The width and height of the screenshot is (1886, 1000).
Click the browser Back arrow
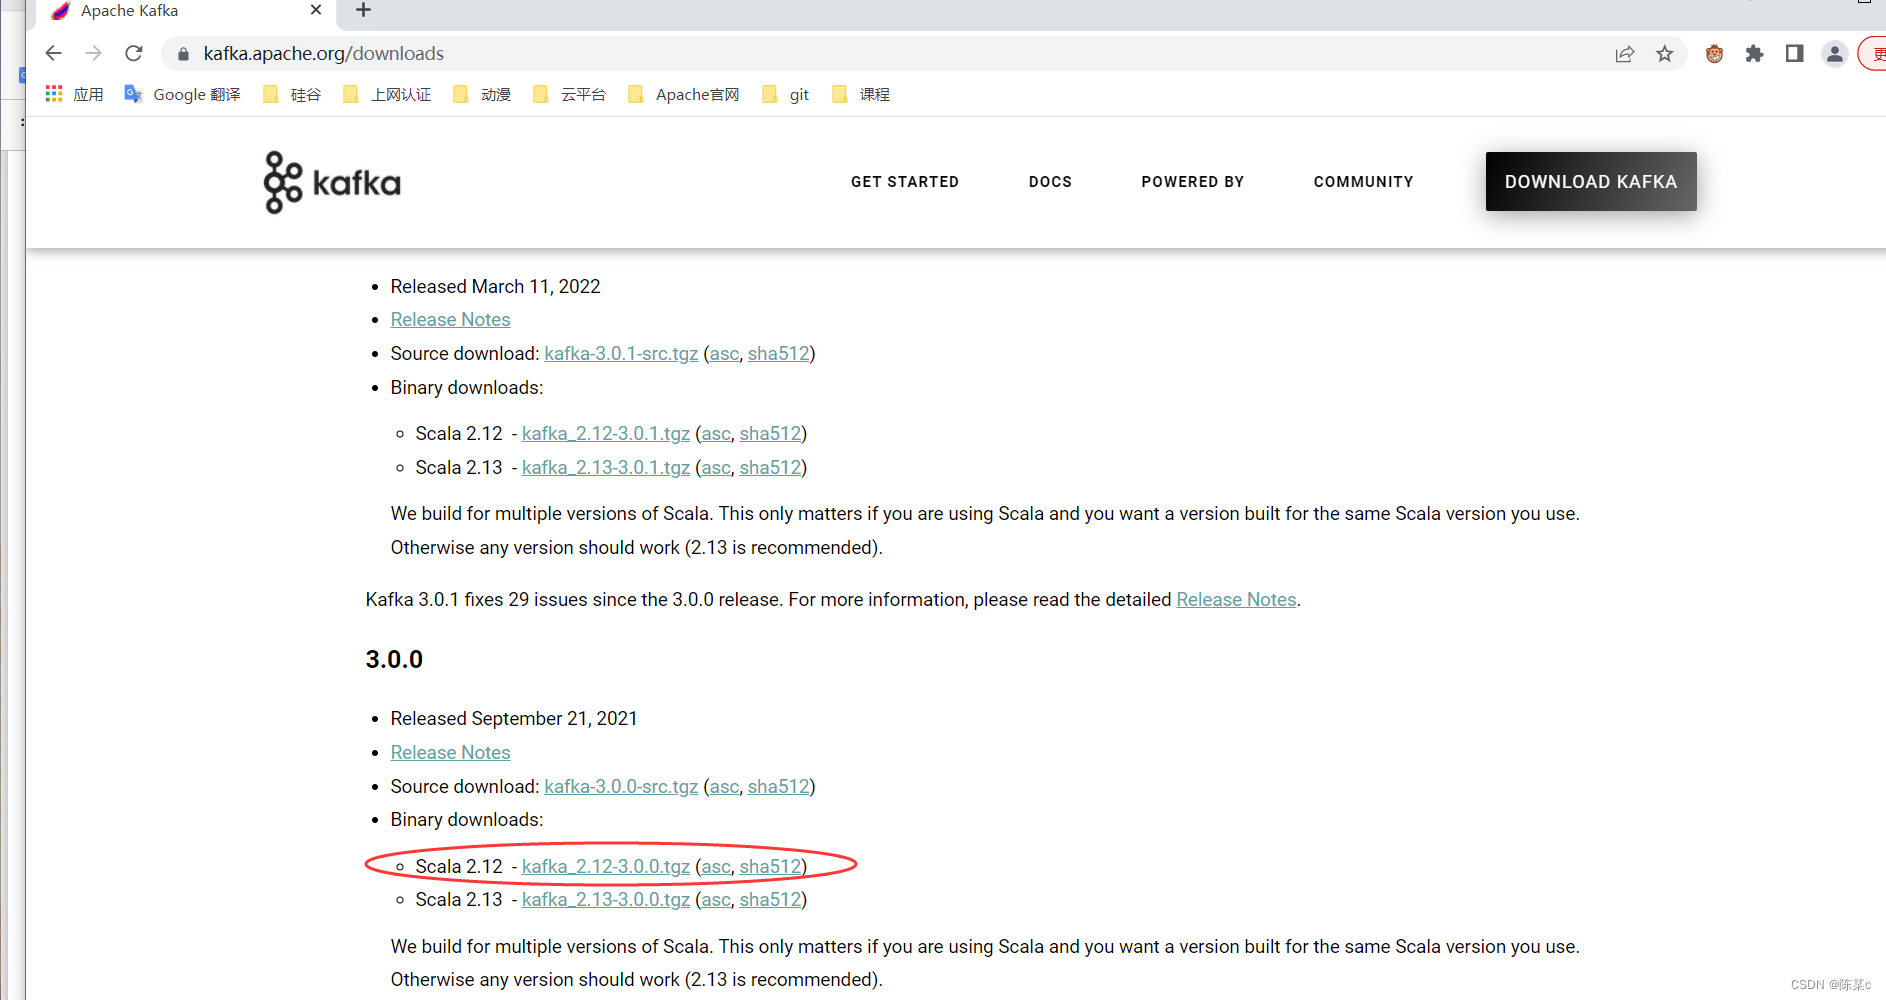(54, 53)
